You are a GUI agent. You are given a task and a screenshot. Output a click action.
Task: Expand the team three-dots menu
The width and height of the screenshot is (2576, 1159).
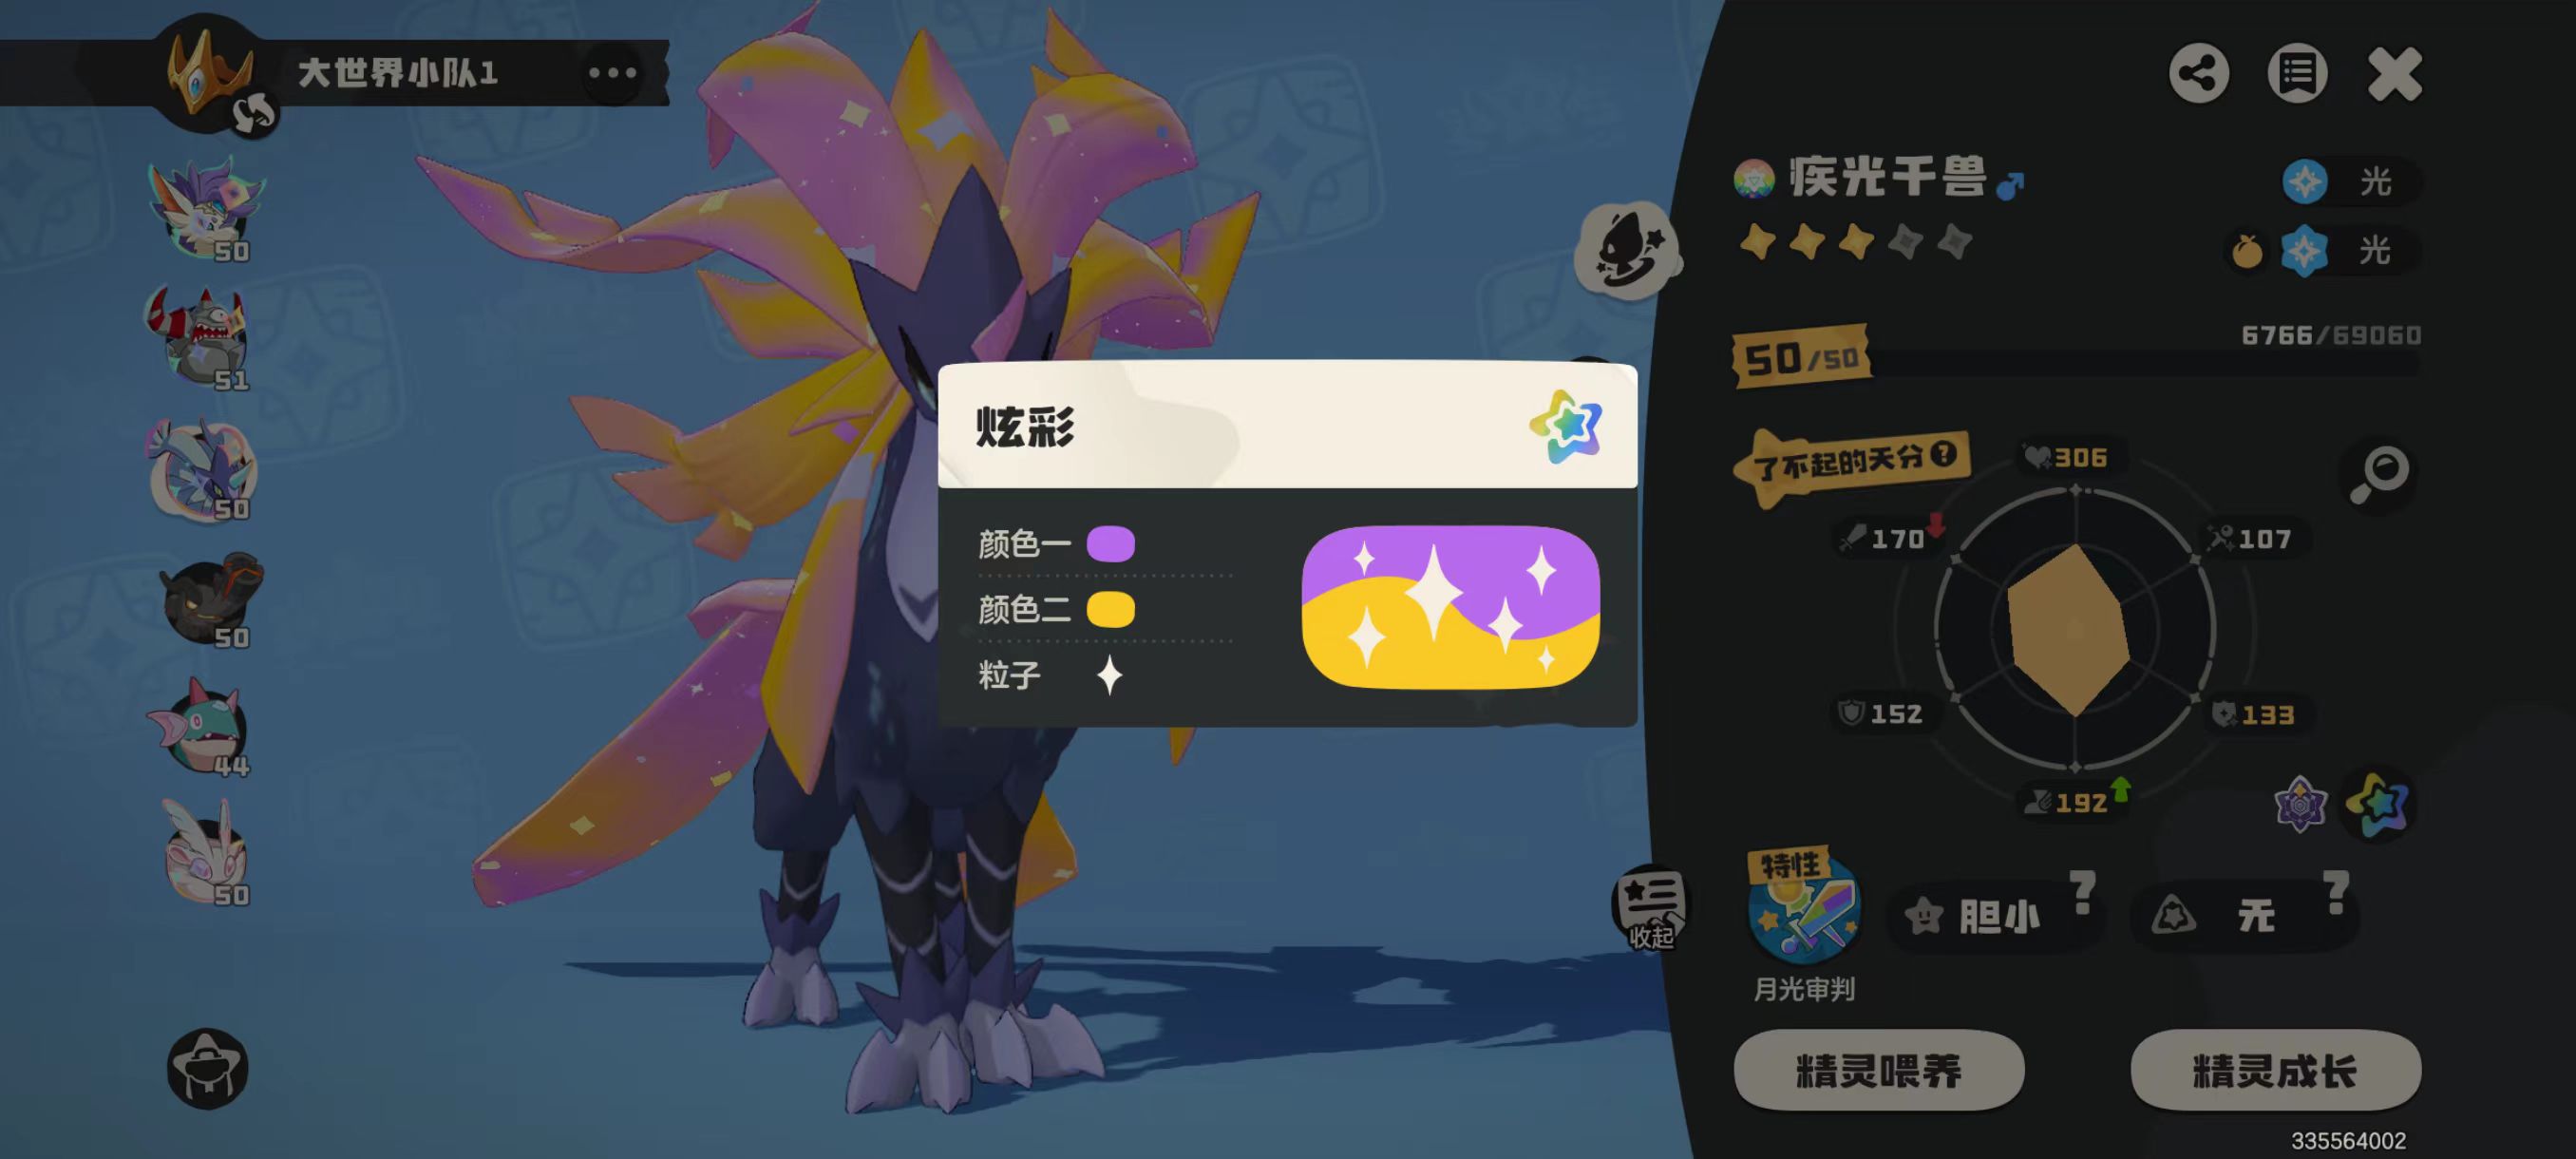coord(612,73)
